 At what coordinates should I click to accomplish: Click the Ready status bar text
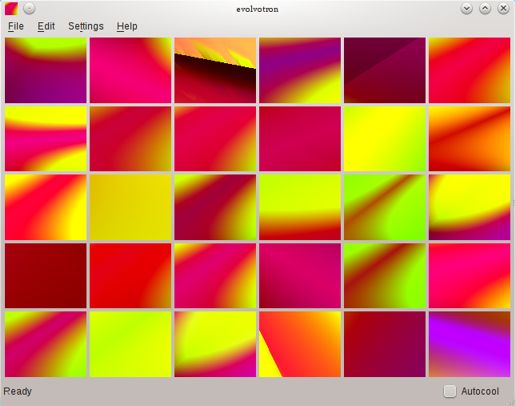(x=18, y=391)
